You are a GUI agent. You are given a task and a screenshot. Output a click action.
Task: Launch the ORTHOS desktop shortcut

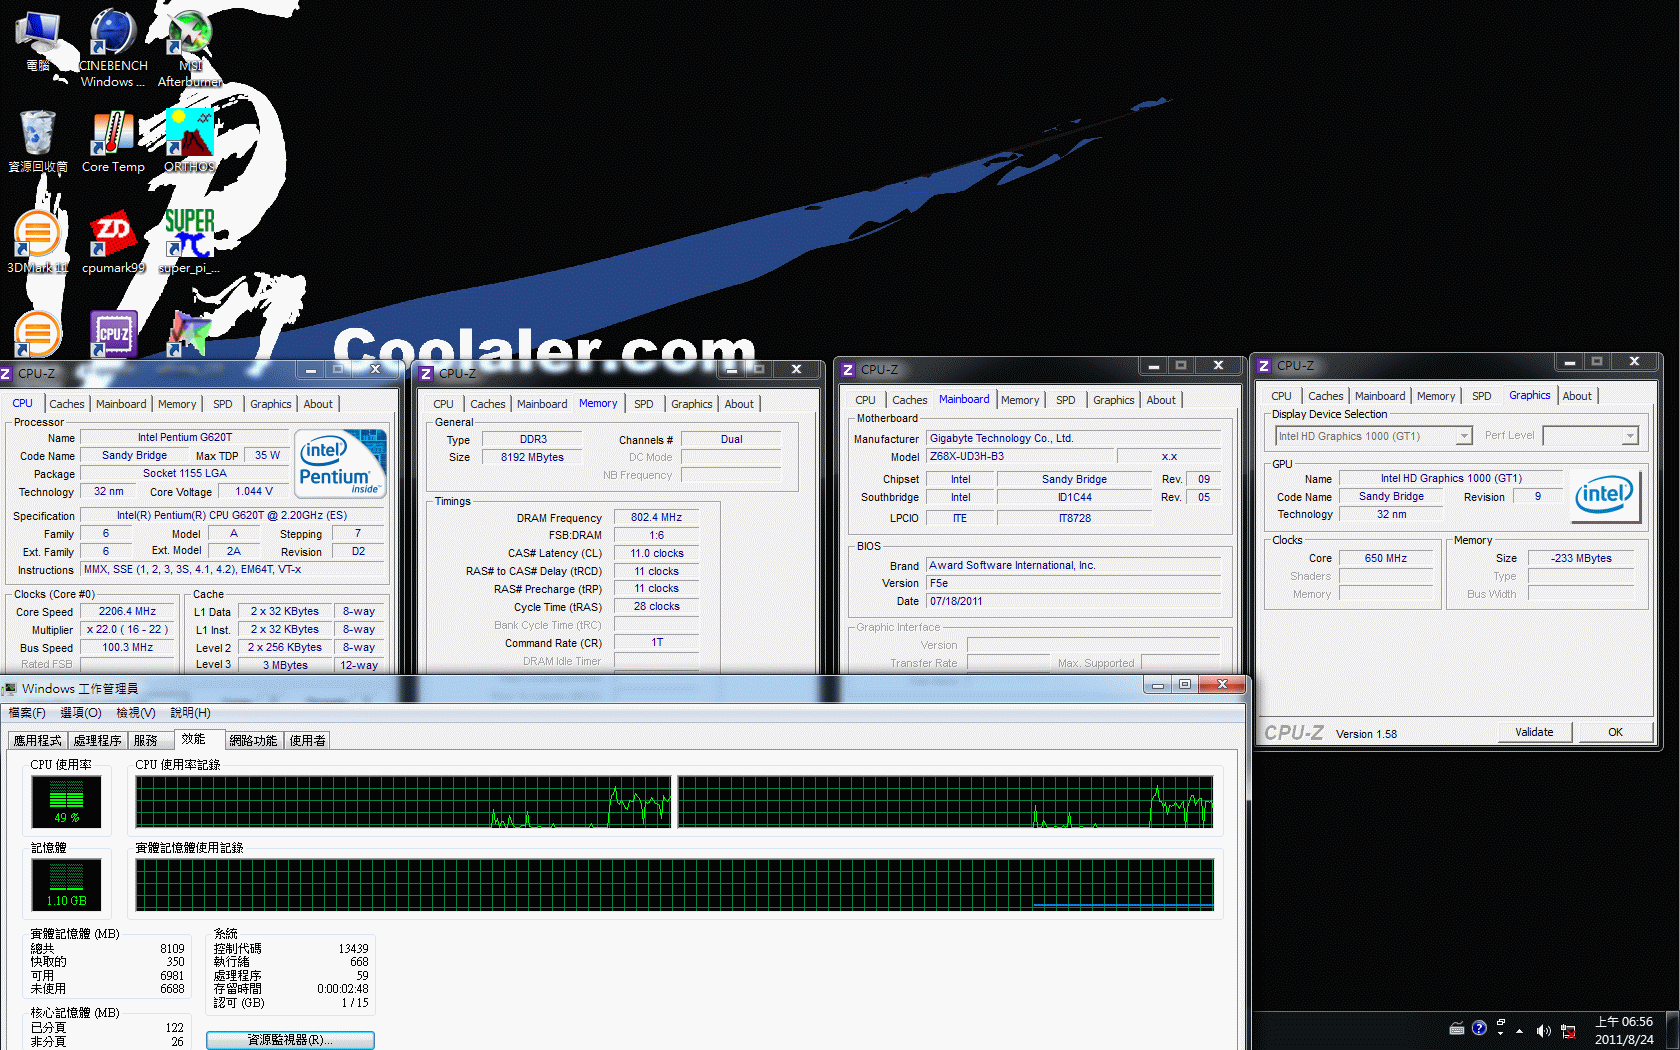tap(190, 140)
